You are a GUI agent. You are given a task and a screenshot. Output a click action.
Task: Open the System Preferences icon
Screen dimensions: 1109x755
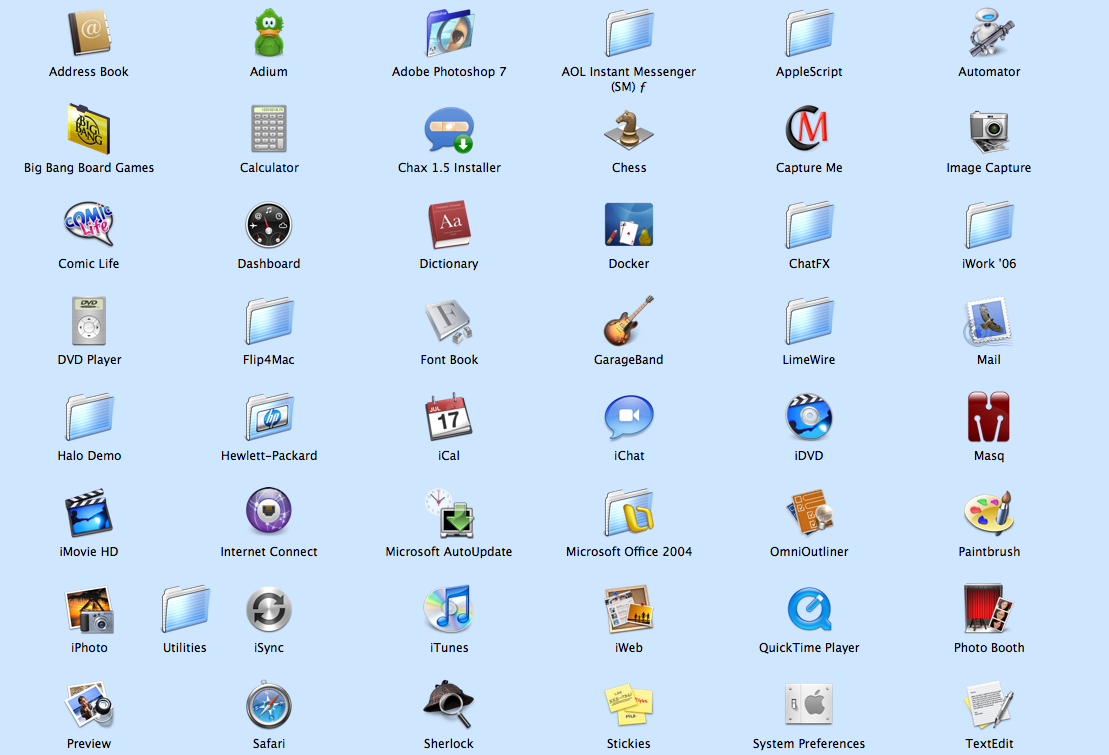[x=809, y=705]
